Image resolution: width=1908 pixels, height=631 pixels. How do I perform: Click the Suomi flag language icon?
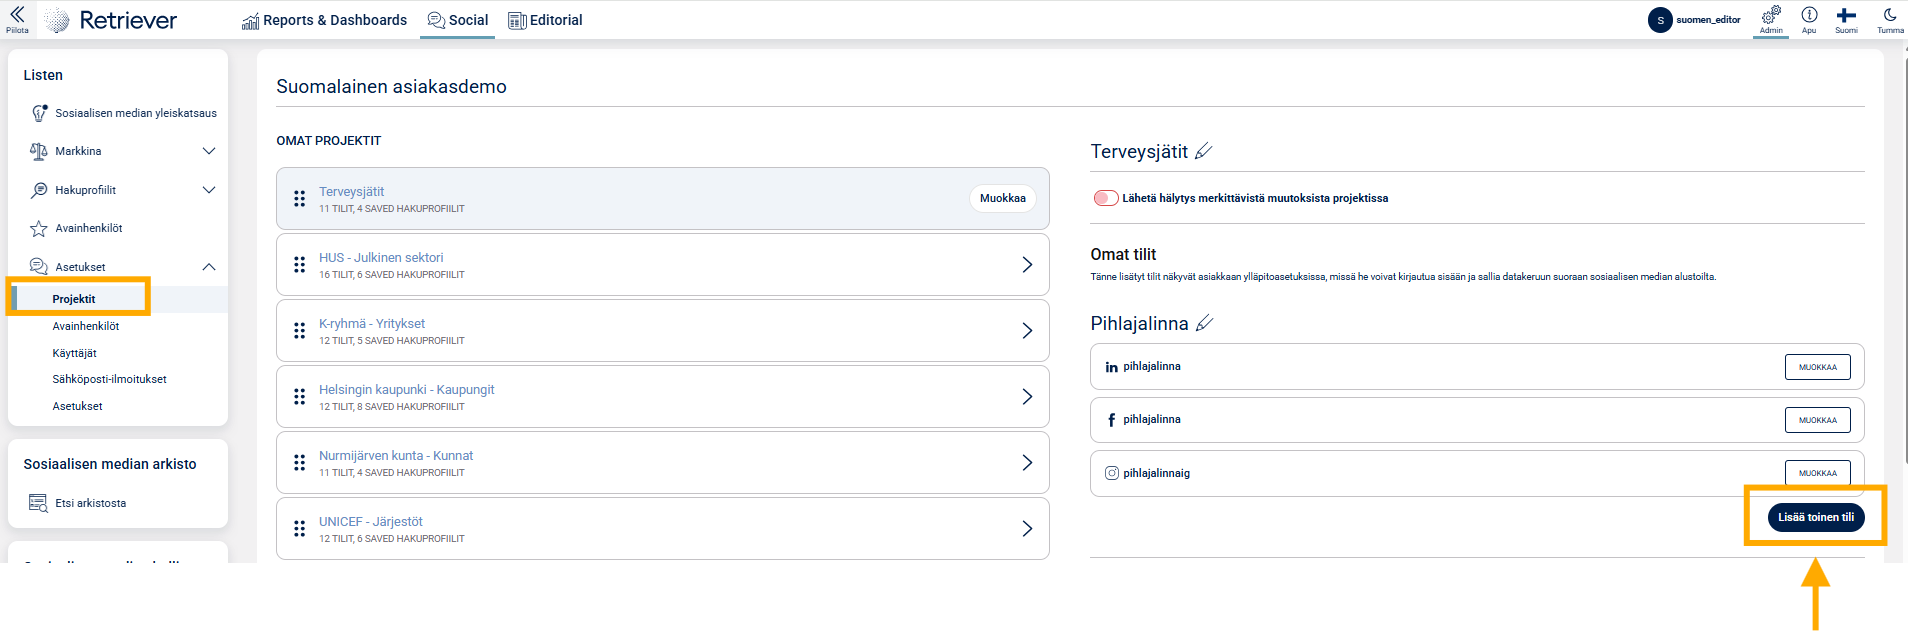click(x=1846, y=16)
